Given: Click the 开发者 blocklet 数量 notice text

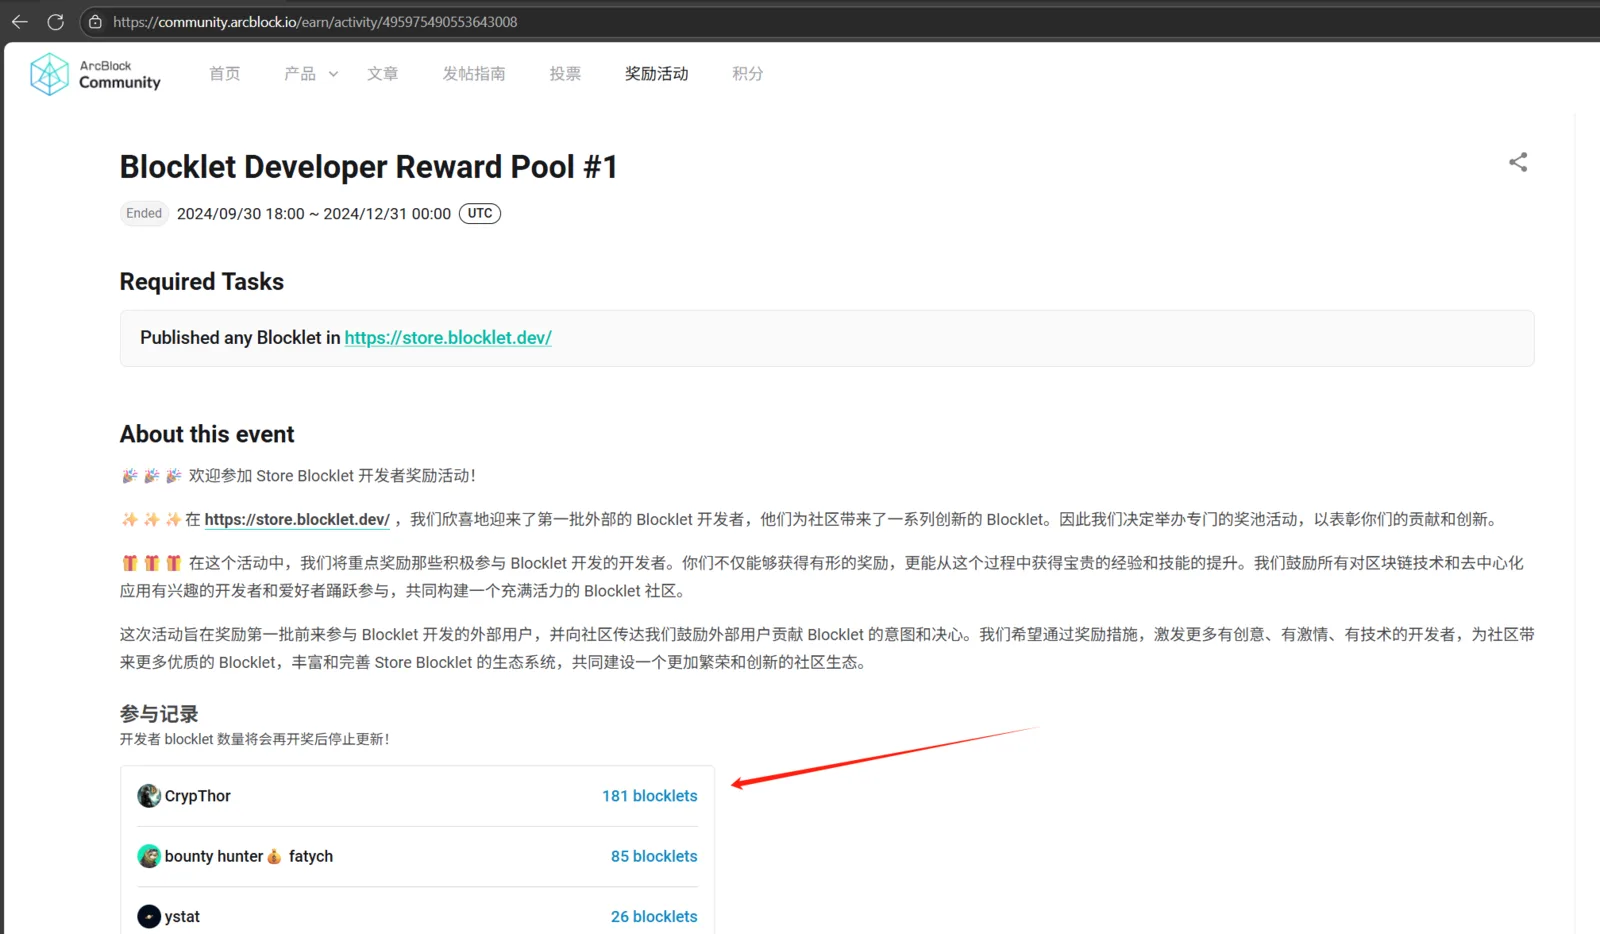Looking at the screenshot, I should point(255,739).
